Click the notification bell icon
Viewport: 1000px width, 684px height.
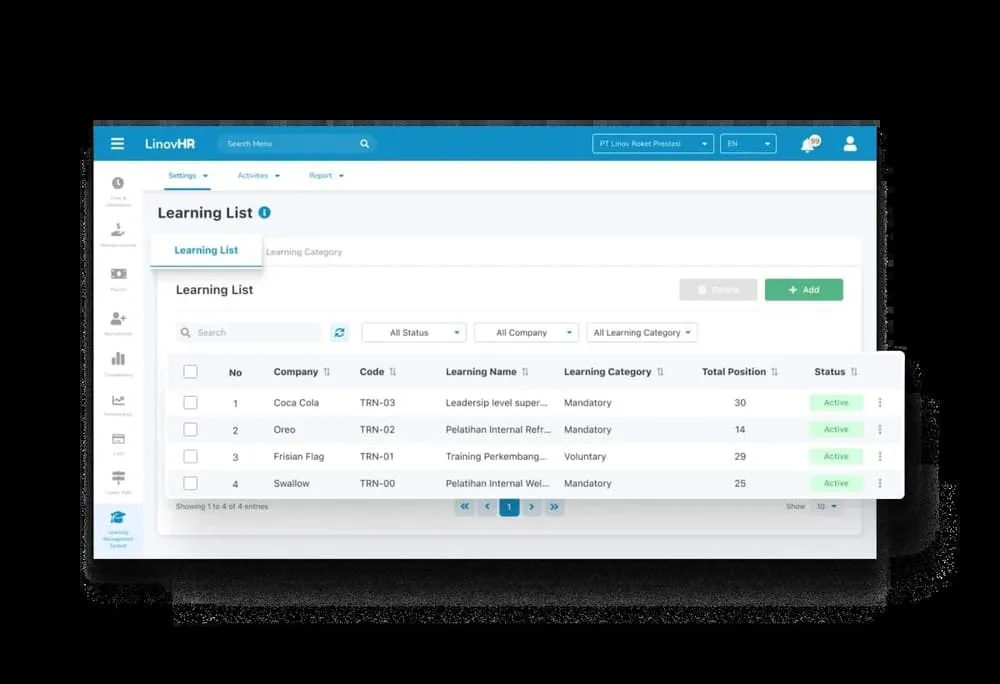coord(808,144)
